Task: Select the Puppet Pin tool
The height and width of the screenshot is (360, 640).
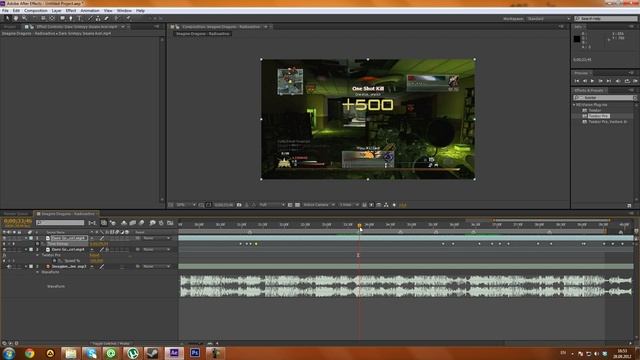Action: (128, 18)
